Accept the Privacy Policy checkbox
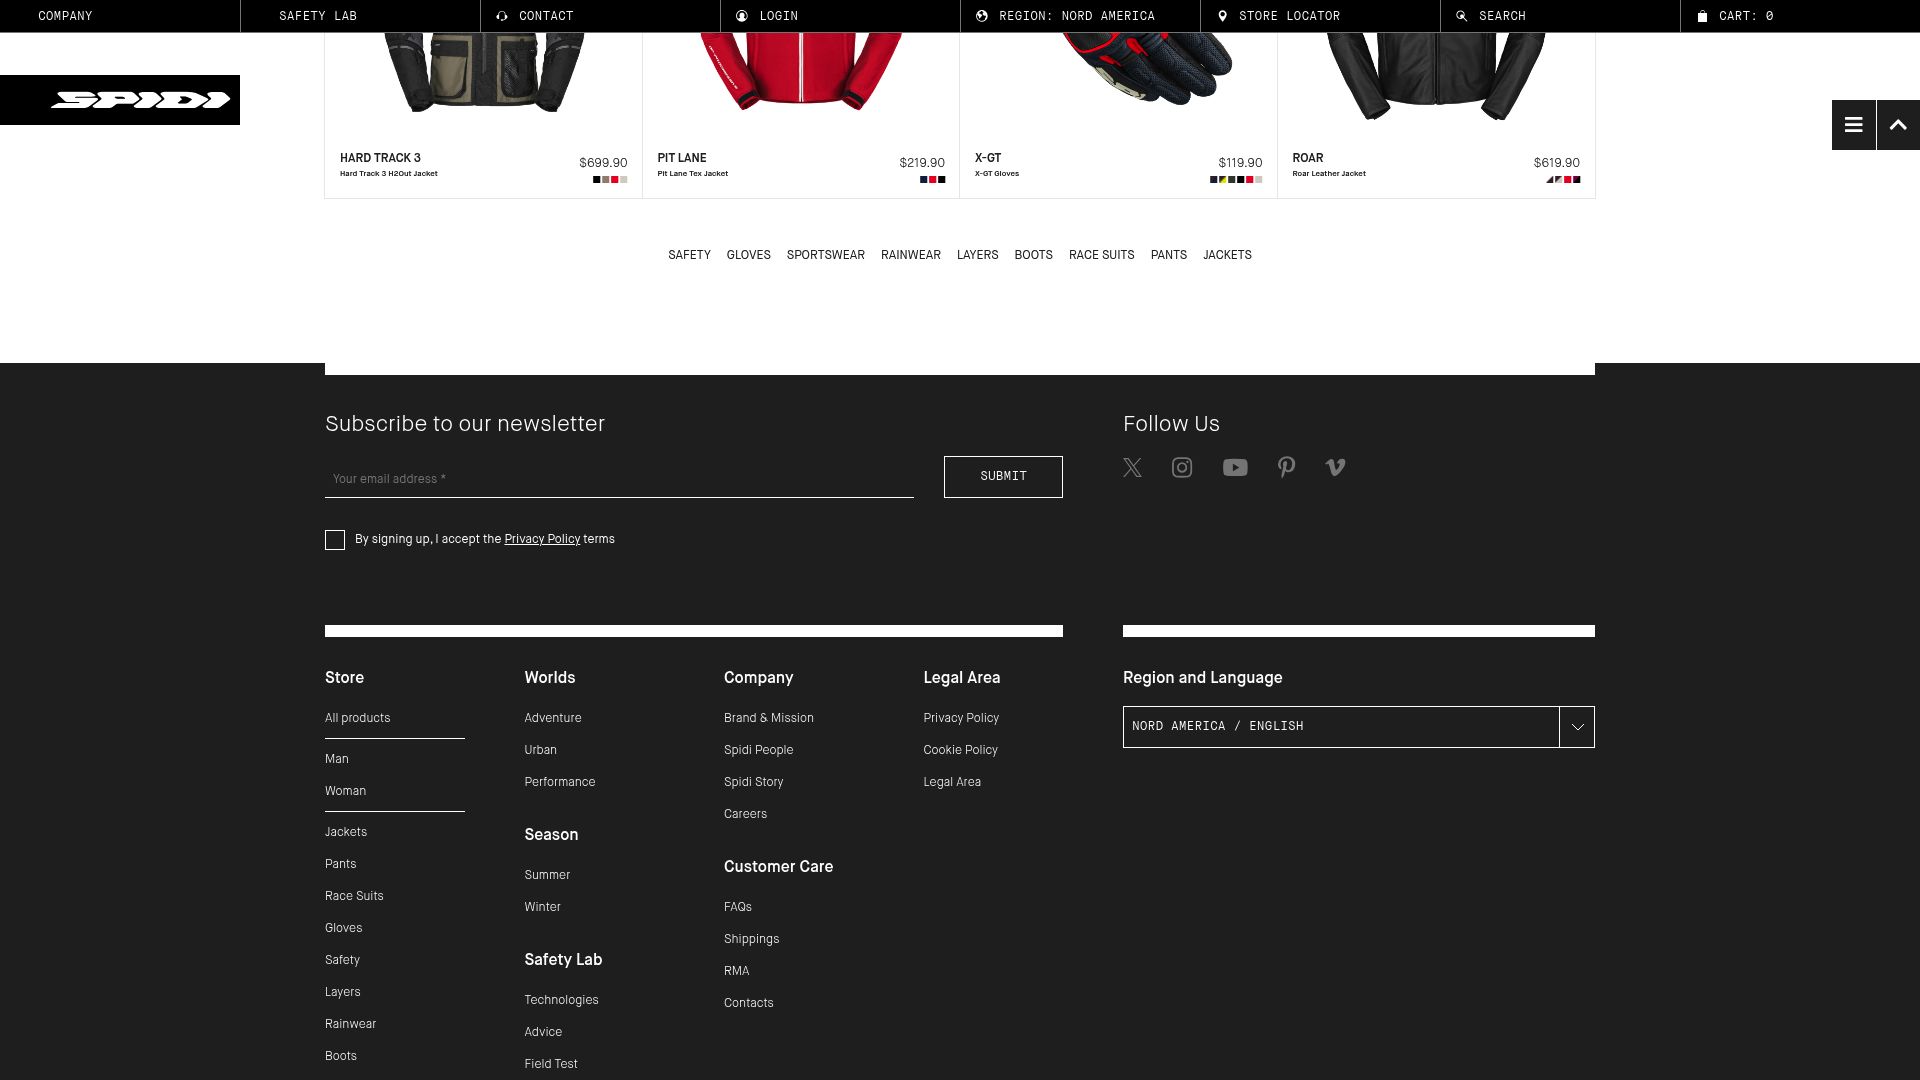Image resolution: width=1920 pixels, height=1080 pixels. 335,540
